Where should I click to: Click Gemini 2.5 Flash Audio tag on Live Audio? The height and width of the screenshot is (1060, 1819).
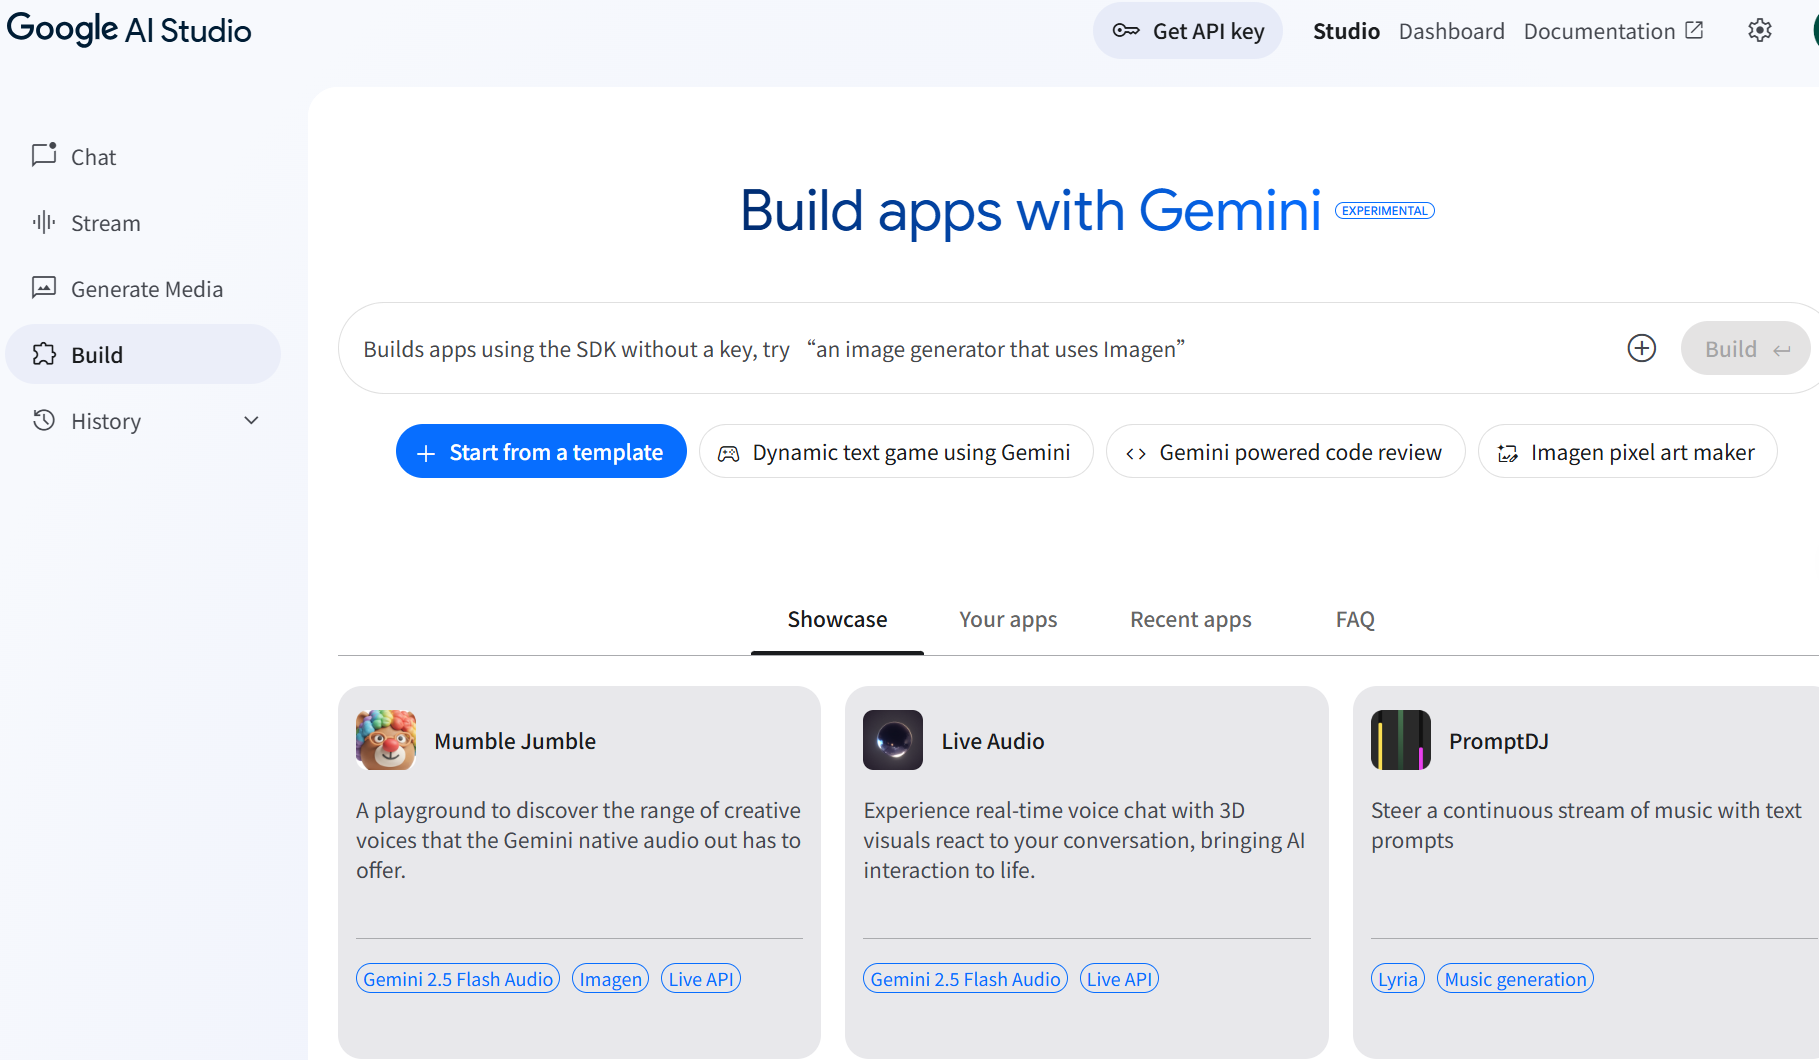click(965, 979)
